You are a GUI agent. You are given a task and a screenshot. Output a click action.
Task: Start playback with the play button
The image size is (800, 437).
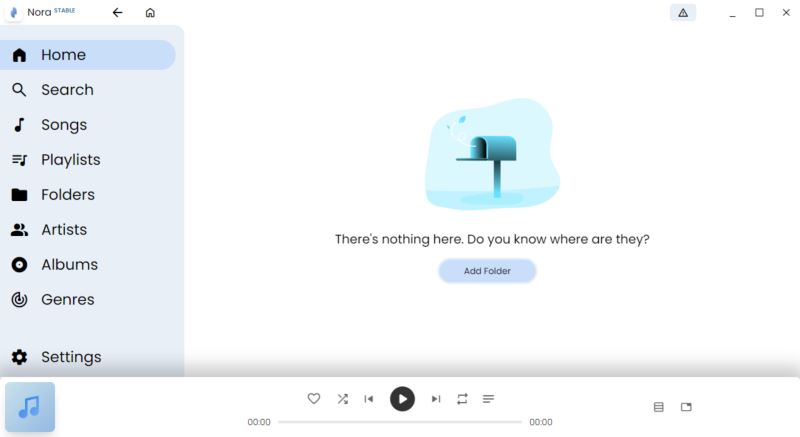403,399
